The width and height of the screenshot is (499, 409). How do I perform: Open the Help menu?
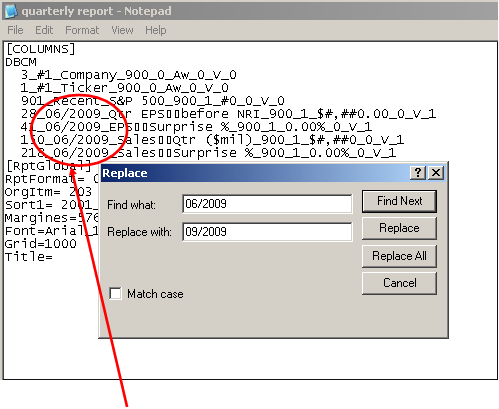point(156,30)
